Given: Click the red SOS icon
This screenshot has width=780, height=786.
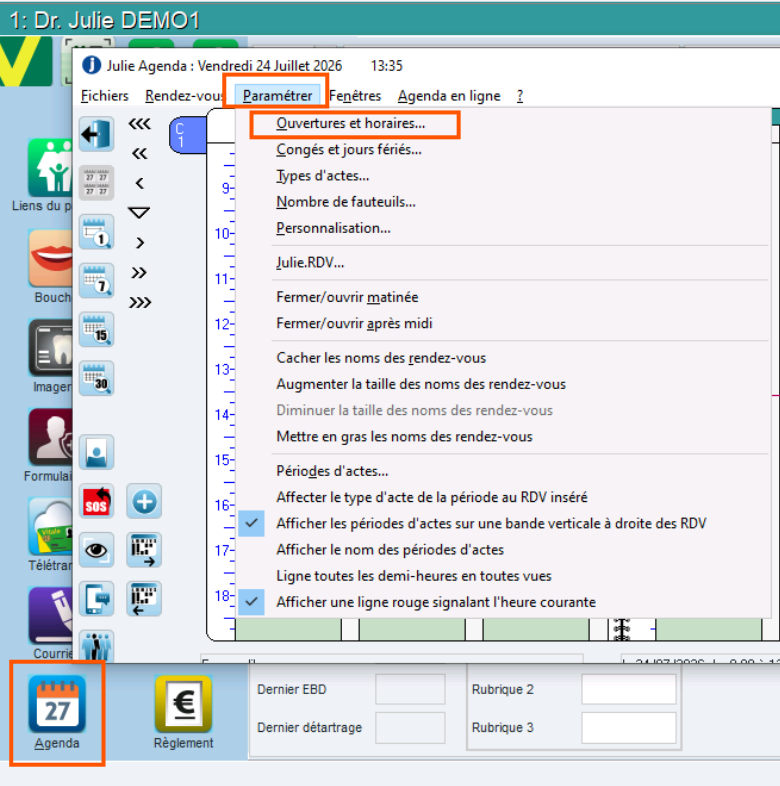Looking at the screenshot, I should (96, 501).
